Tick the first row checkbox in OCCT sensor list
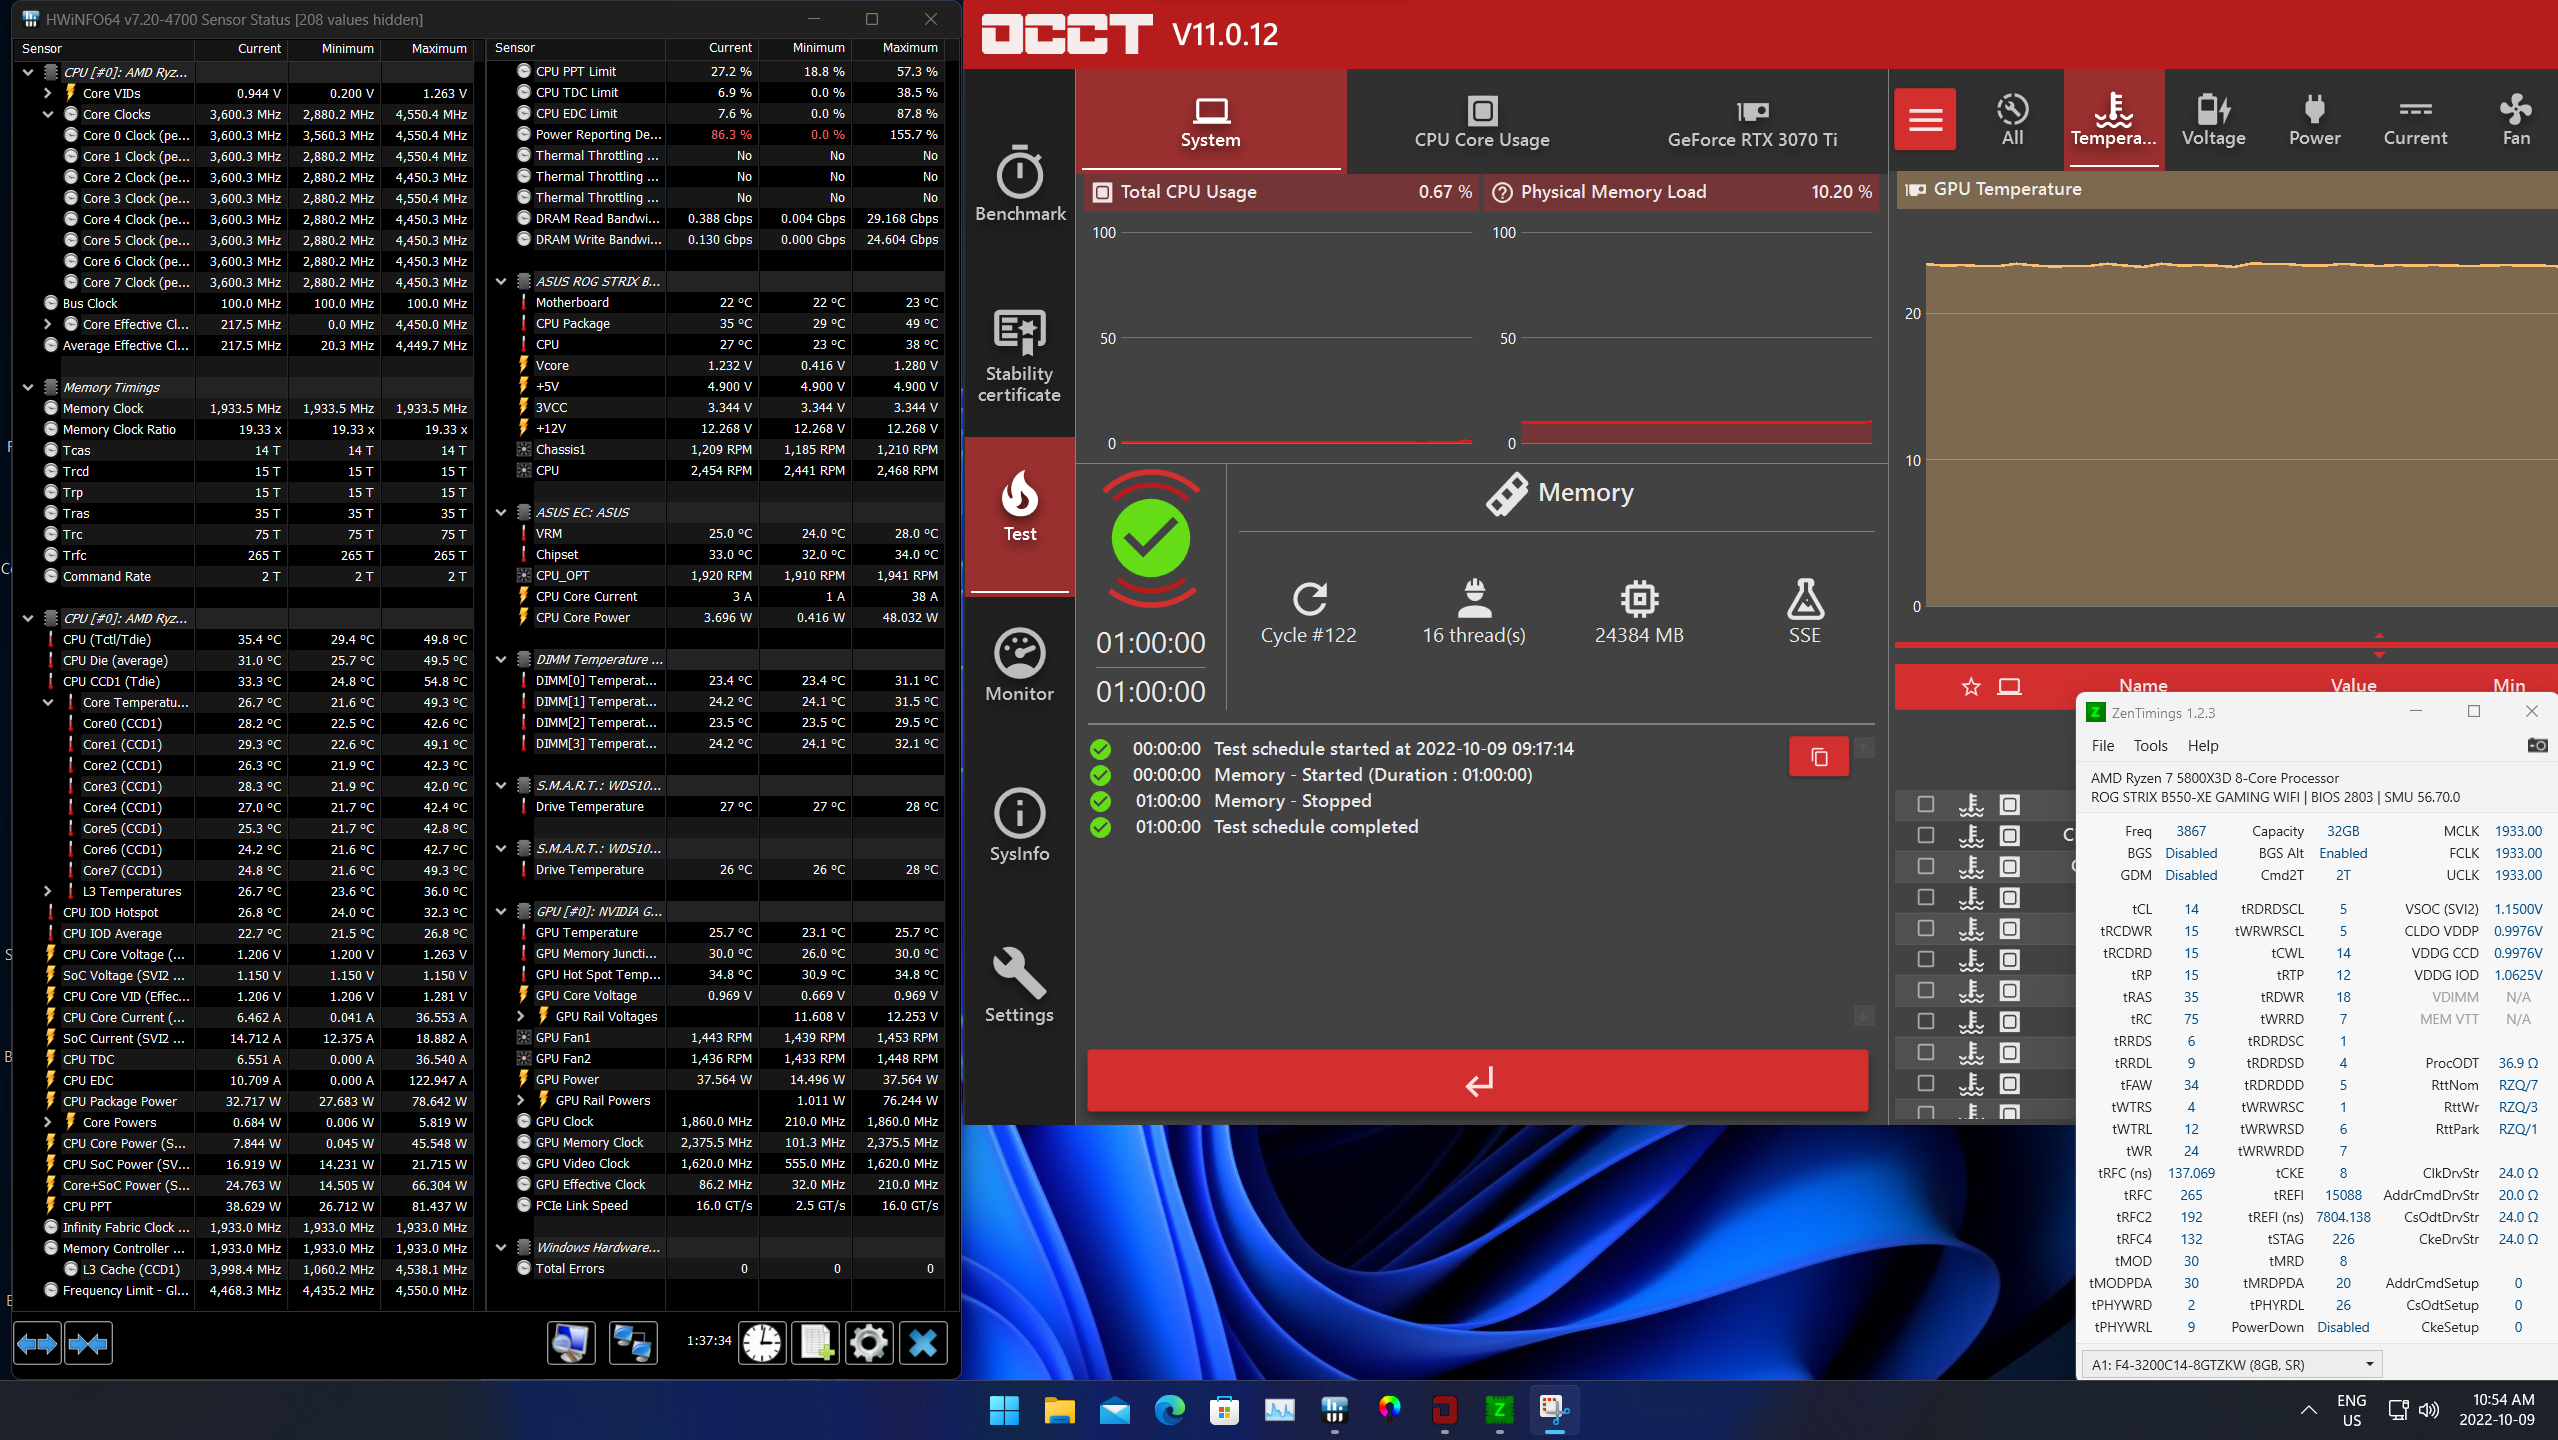The width and height of the screenshot is (2558, 1440). point(1925,804)
